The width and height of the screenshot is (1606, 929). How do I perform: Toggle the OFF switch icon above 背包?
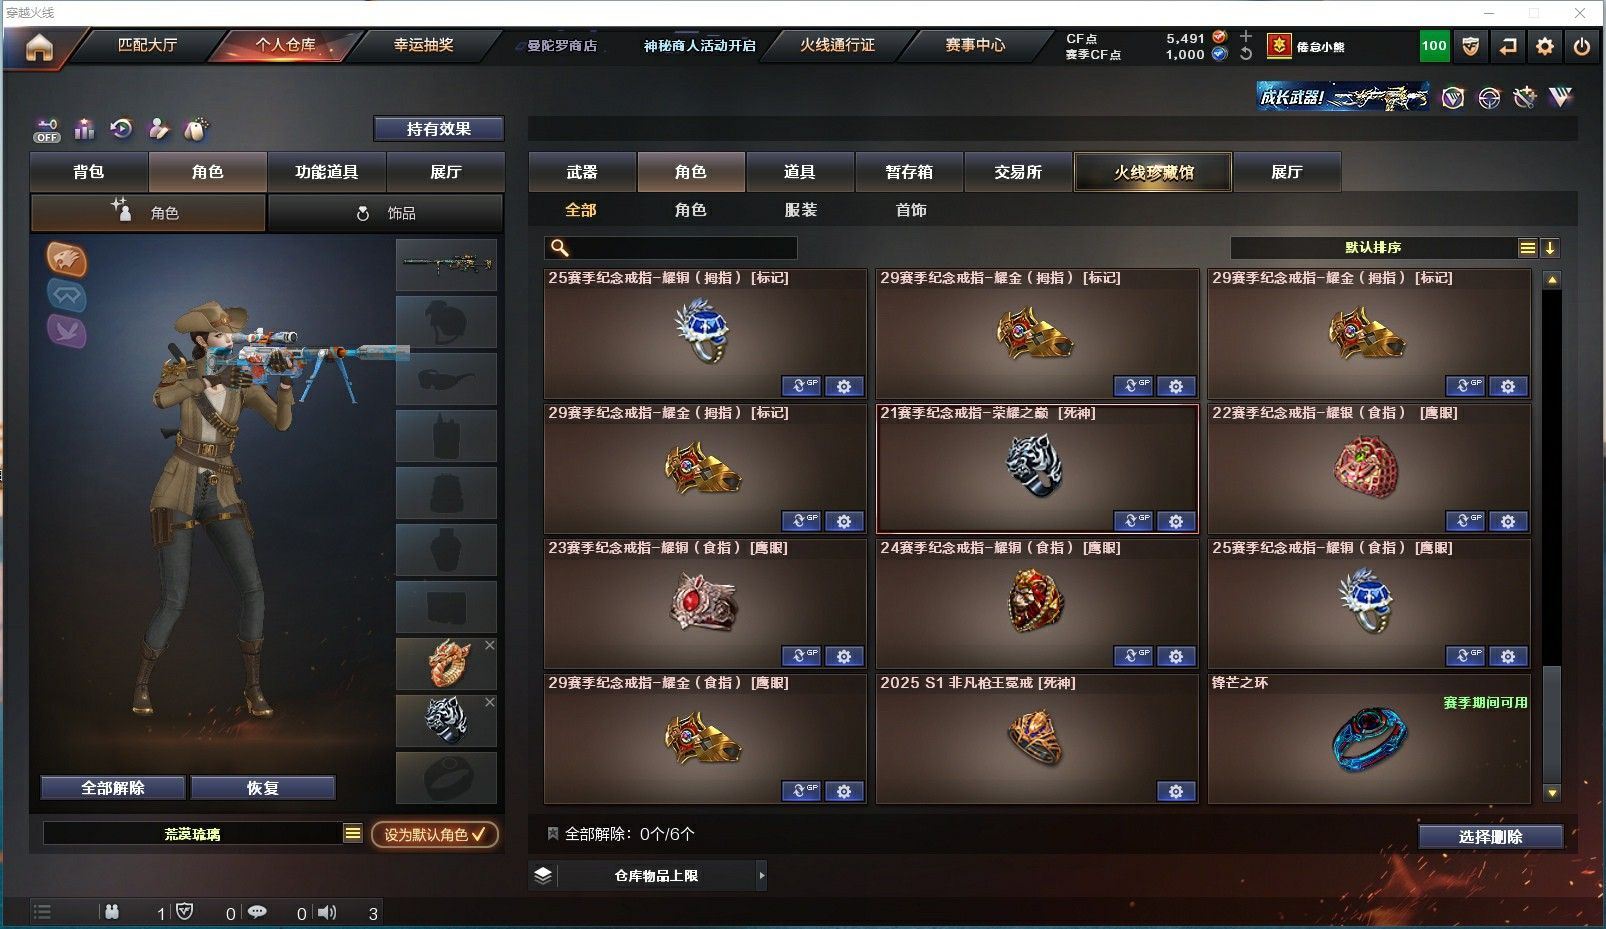[47, 130]
